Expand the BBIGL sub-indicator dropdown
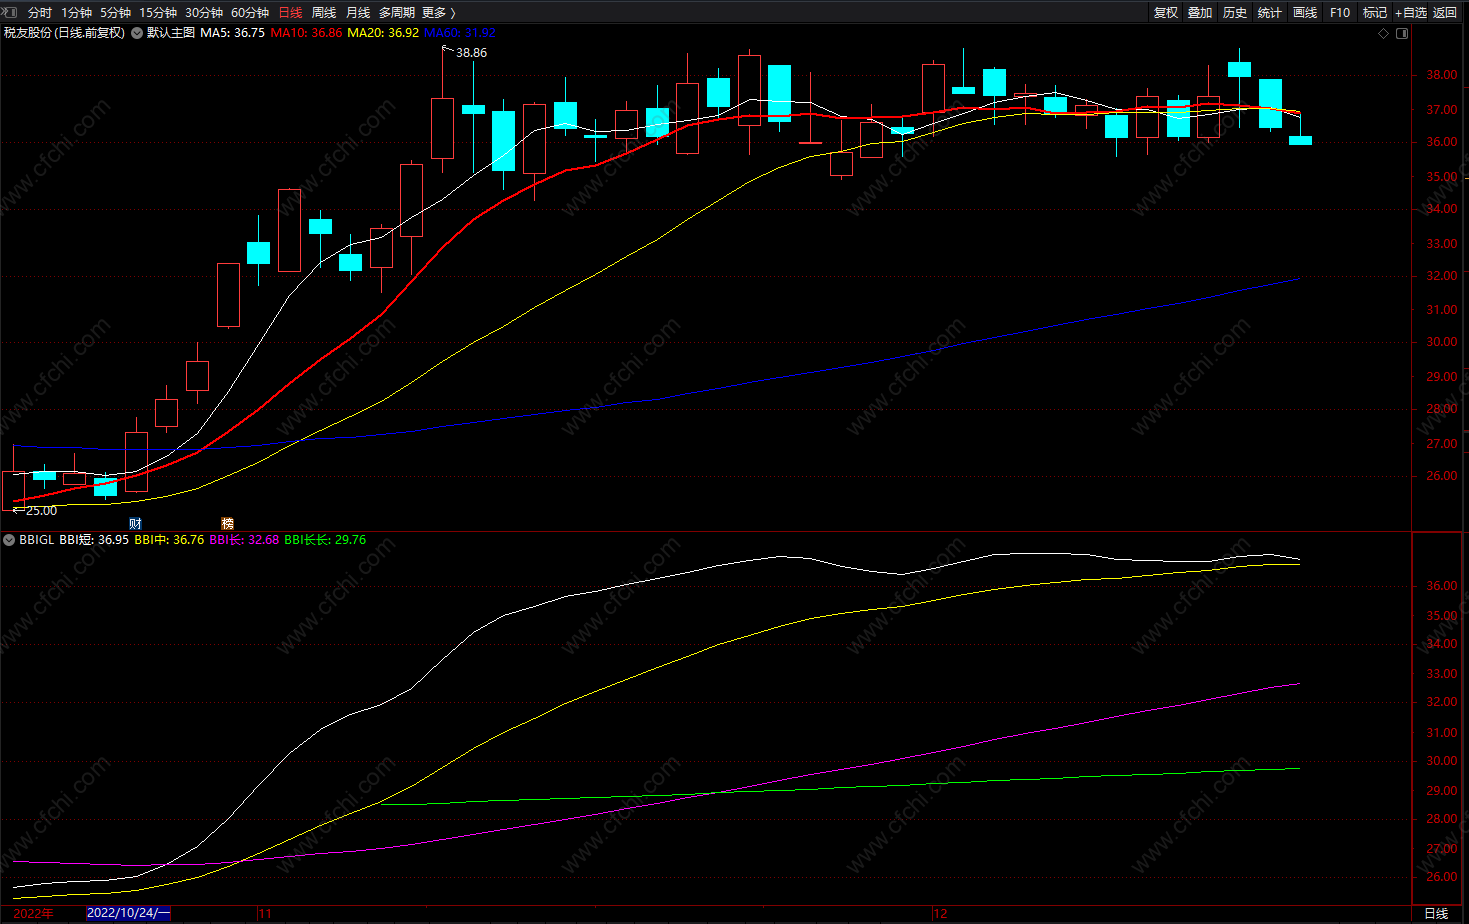Viewport: 1469px width, 924px height. (9, 540)
